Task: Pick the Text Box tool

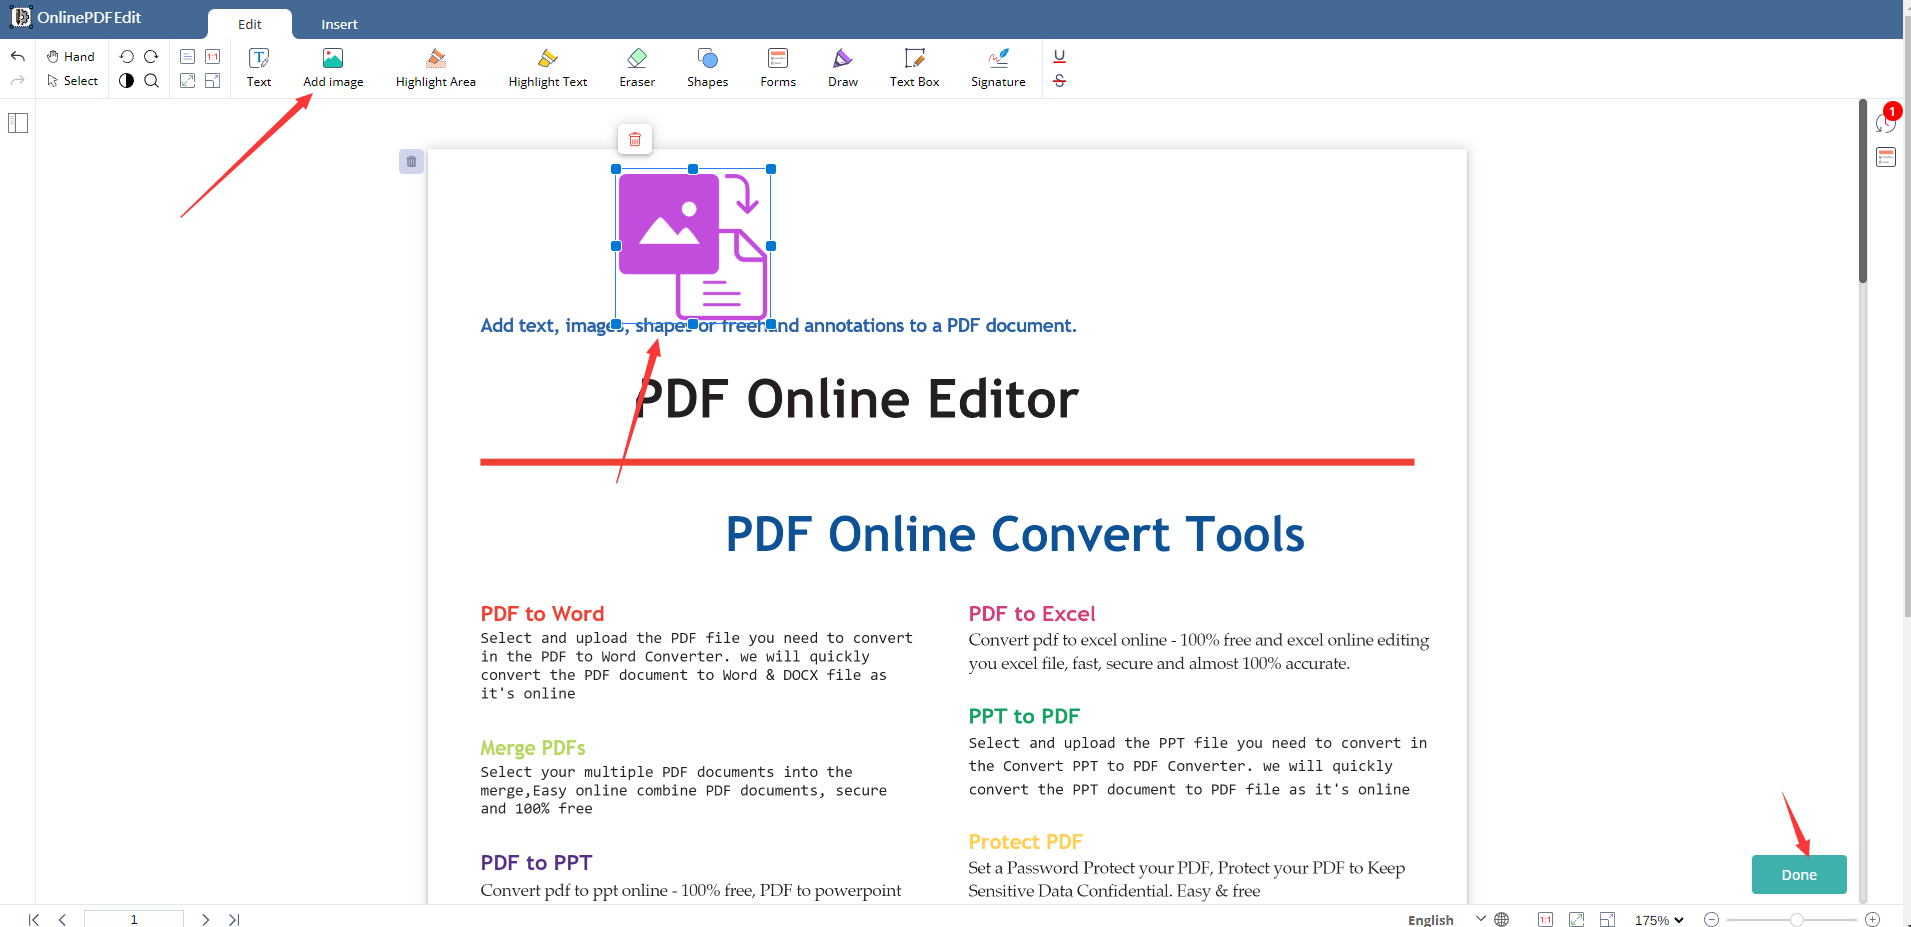Action: pyautogui.click(x=914, y=68)
